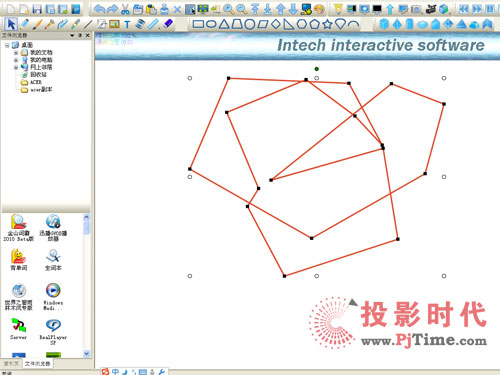Viewport: 500px width, 375px height.
Task: Collapse the 桌面 desktop tree node
Action: pos(7,45)
